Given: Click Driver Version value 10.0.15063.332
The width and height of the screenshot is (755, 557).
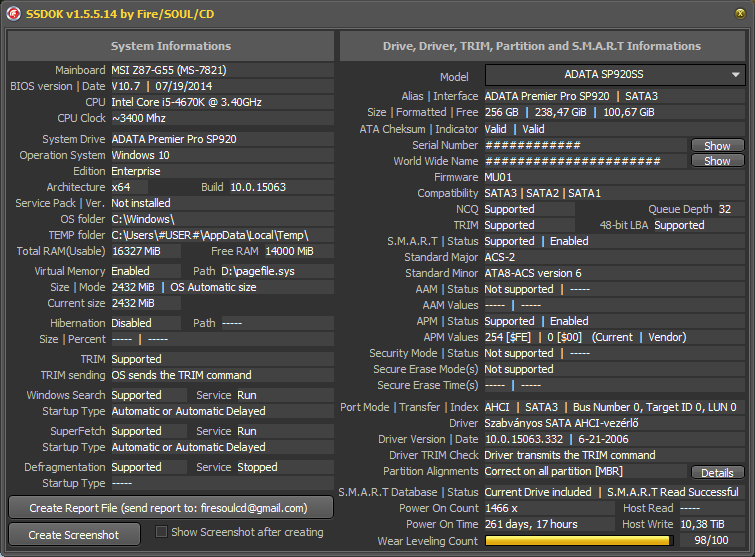Looking at the screenshot, I should (524, 439).
